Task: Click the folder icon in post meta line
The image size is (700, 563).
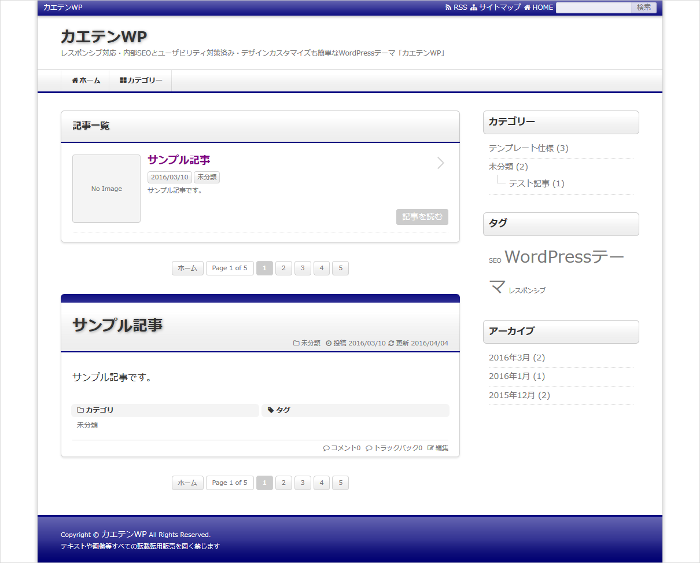Action: (296, 343)
